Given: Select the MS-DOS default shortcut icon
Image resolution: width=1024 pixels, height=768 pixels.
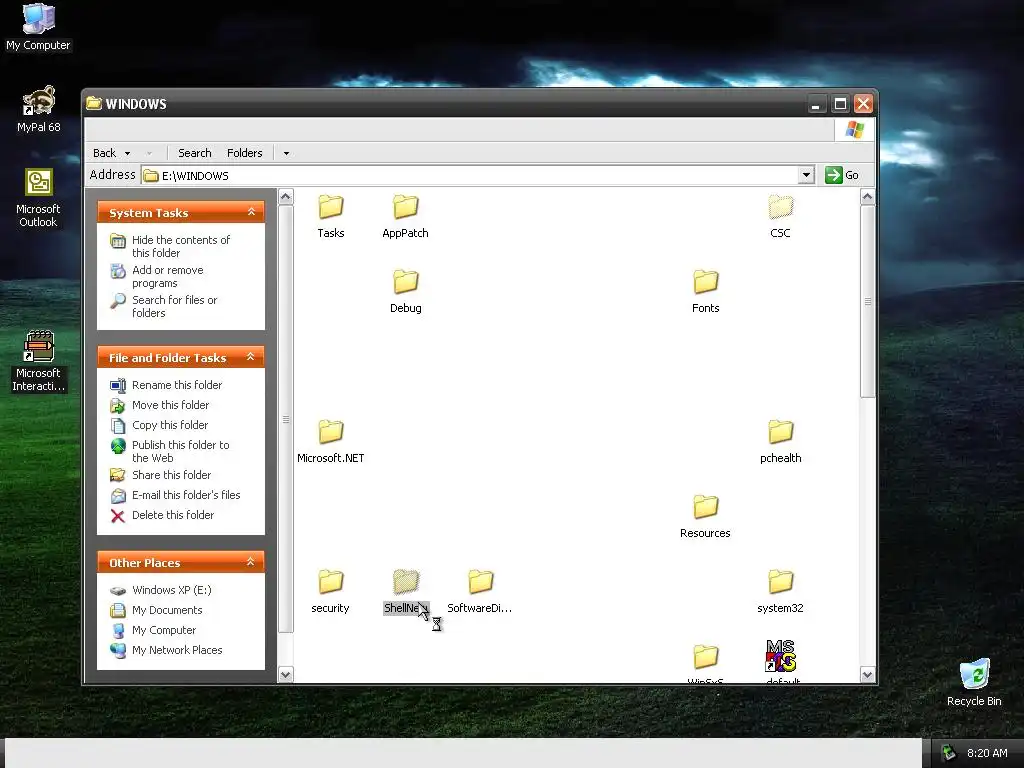Looking at the screenshot, I should [780, 656].
